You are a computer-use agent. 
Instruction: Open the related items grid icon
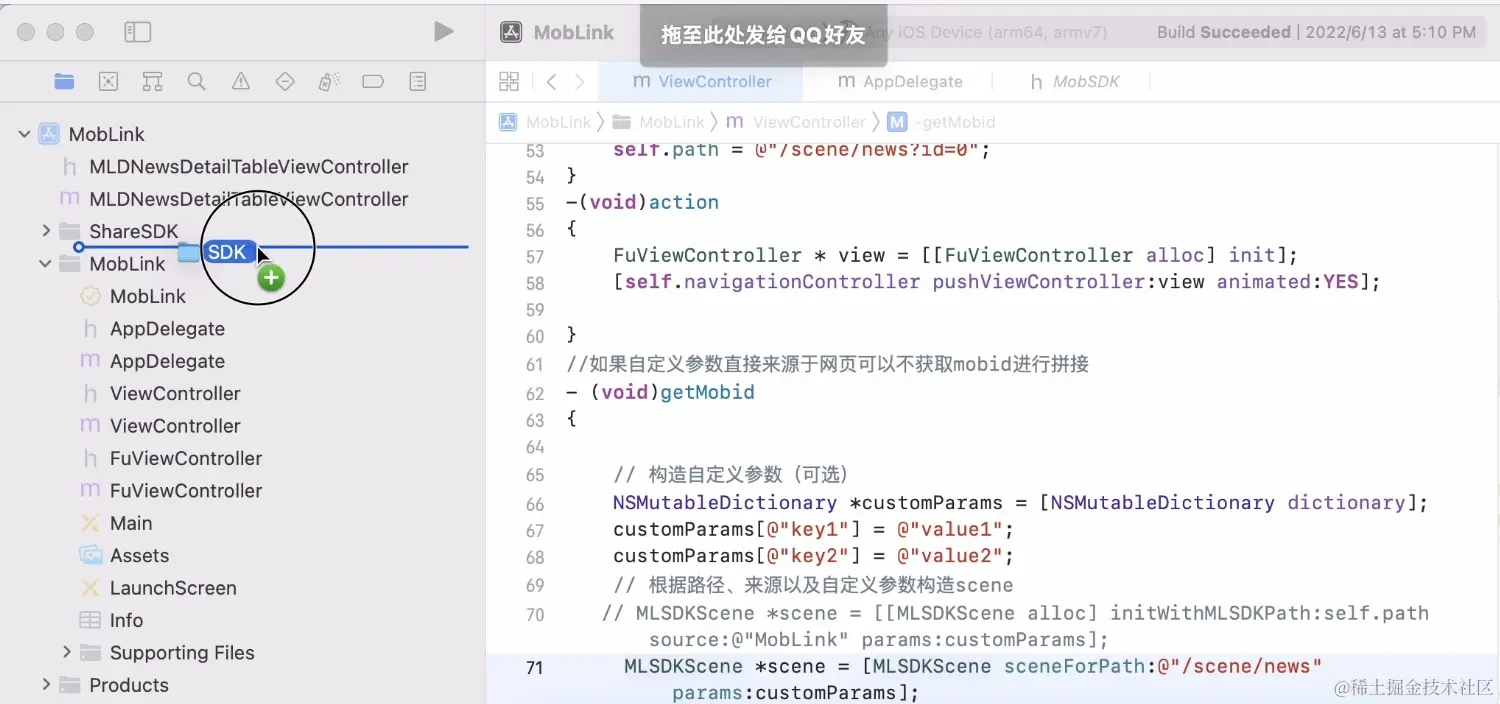509,82
